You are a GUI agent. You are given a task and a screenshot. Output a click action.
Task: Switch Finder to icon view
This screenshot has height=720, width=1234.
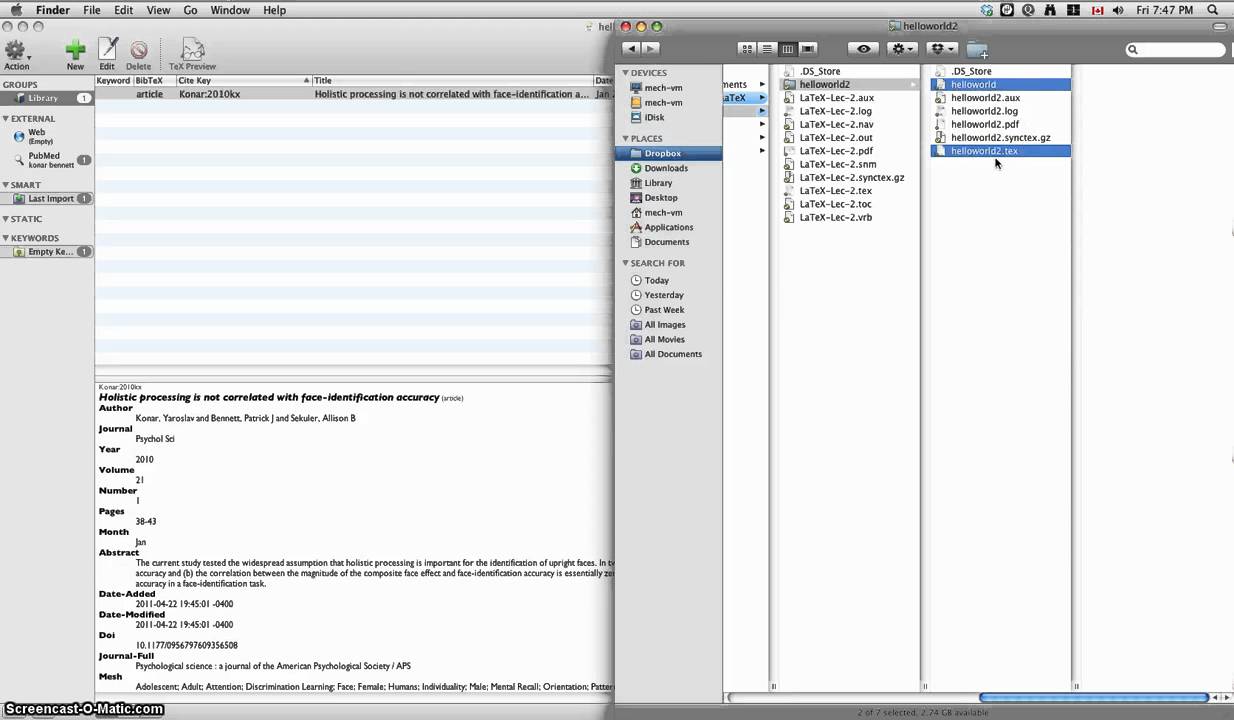(747, 49)
